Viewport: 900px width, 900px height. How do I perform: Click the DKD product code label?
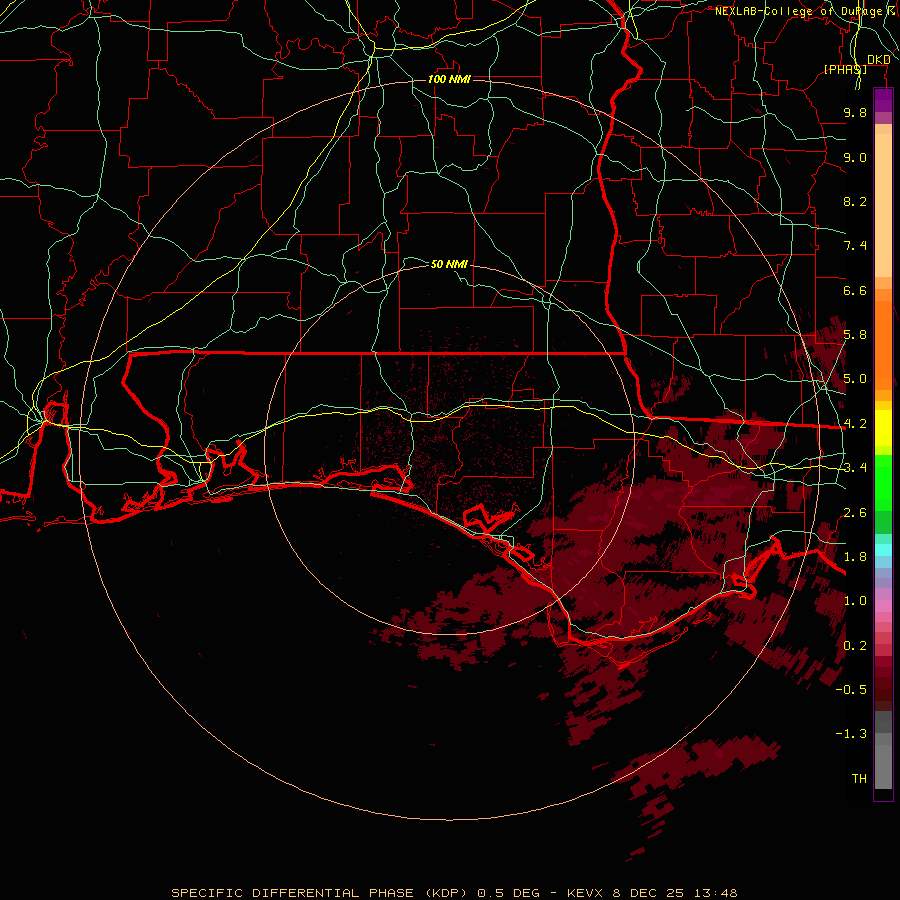[879, 60]
